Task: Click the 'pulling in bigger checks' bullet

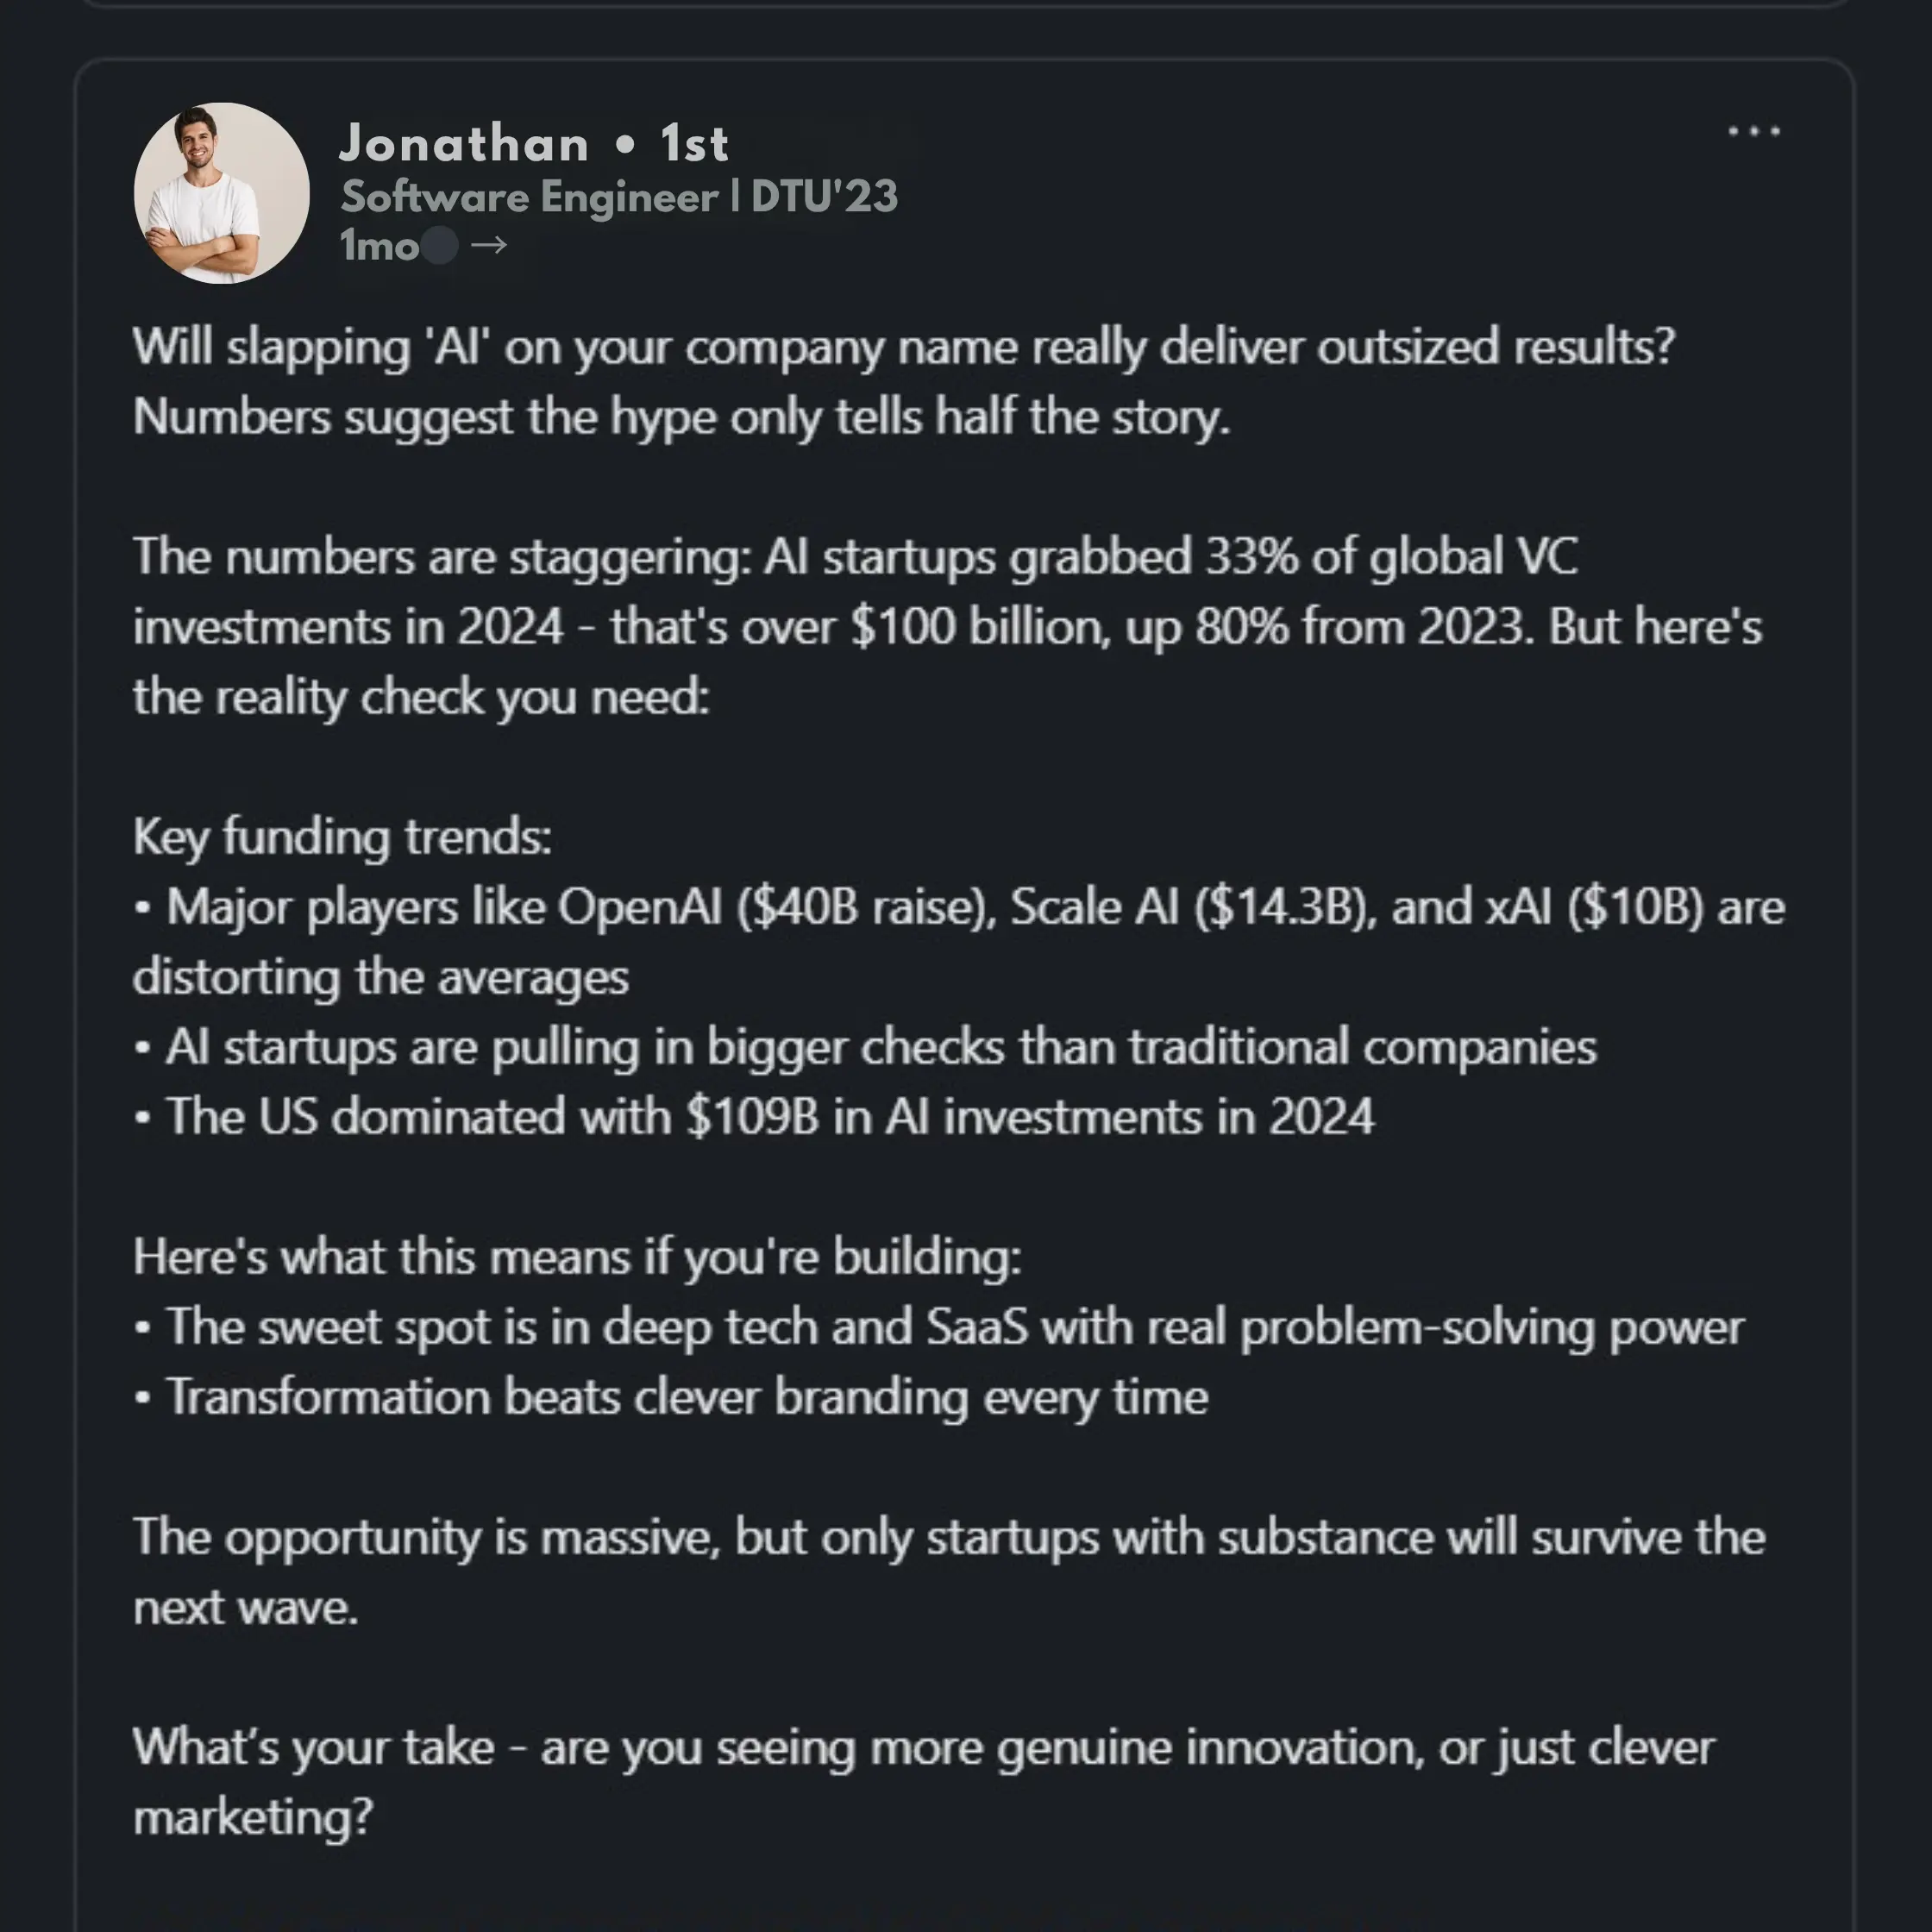Action: tap(880, 1047)
